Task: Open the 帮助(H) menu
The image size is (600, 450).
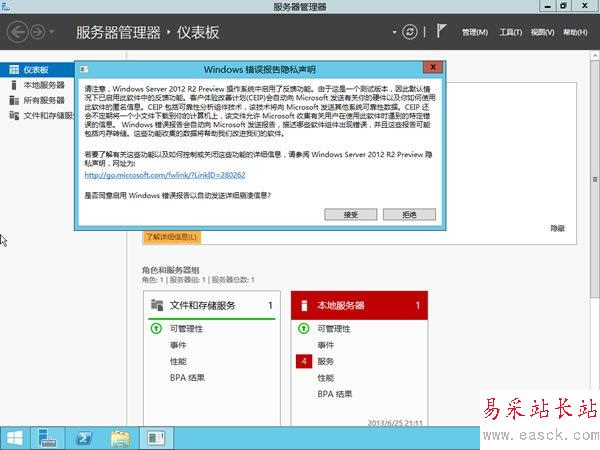Action: pos(575,33)
